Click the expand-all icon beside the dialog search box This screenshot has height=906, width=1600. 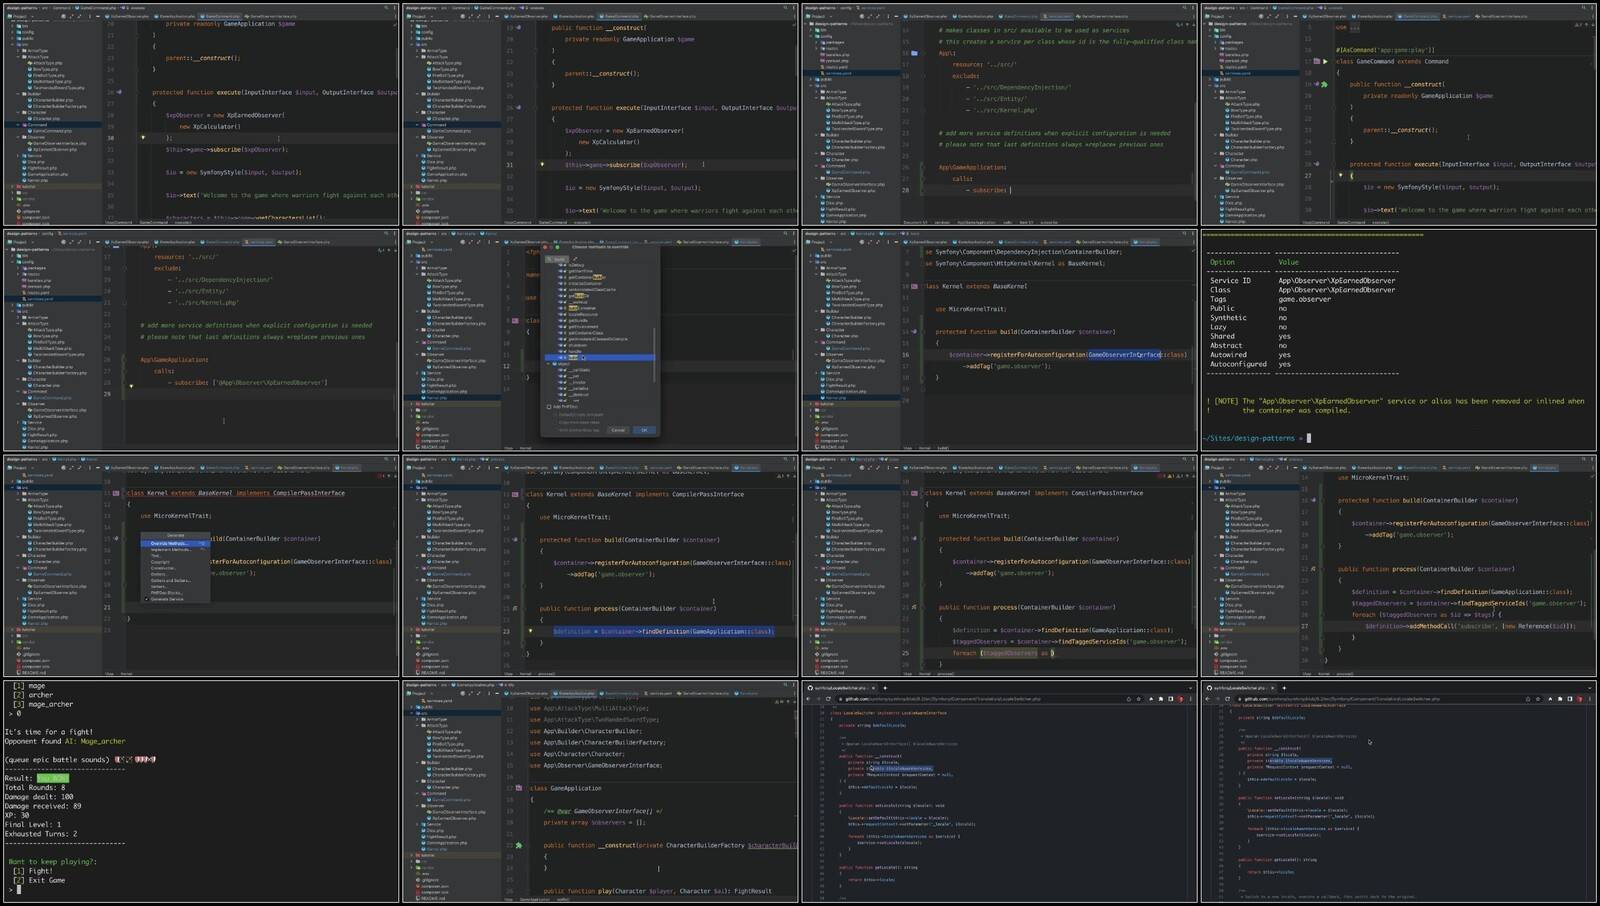click(574, 259)
